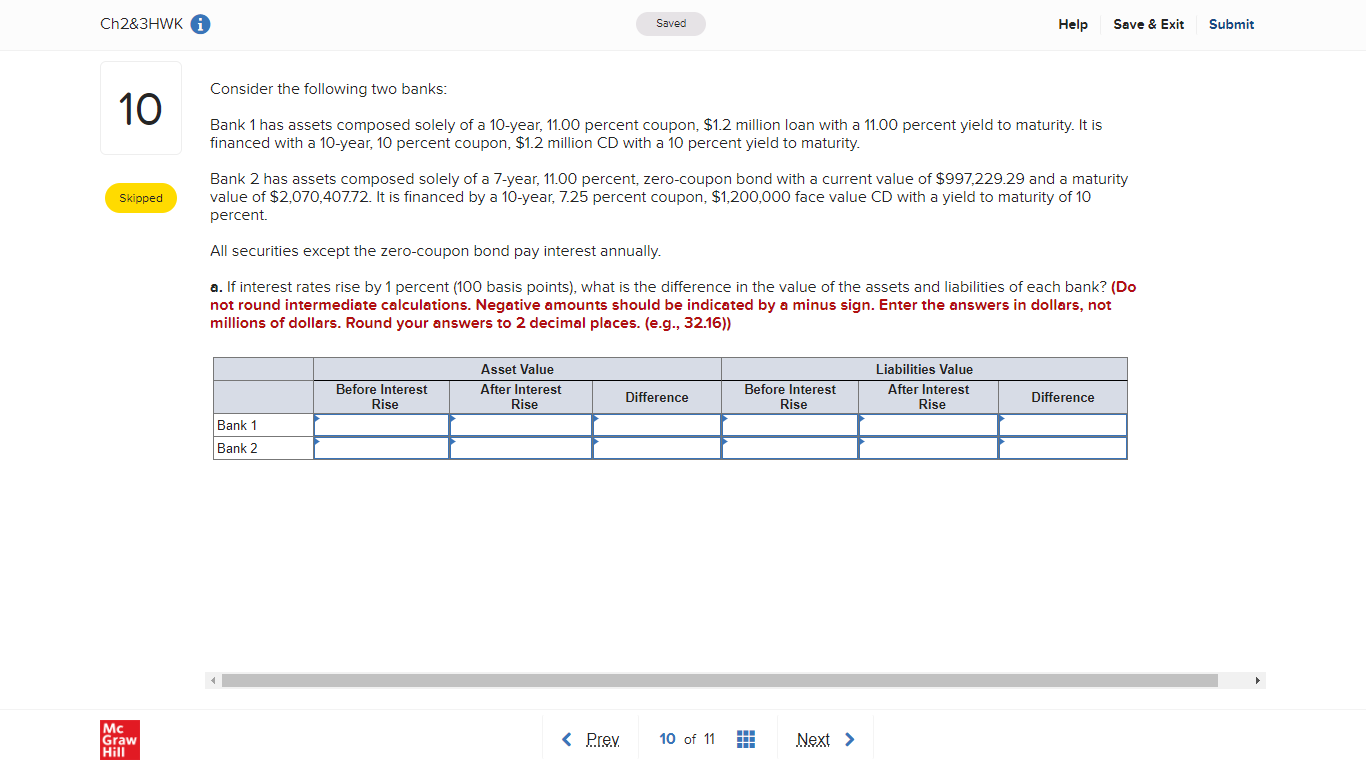Select Save & Exit
The height and width of the screenshot is (768, 1366).
[1148, 24]
